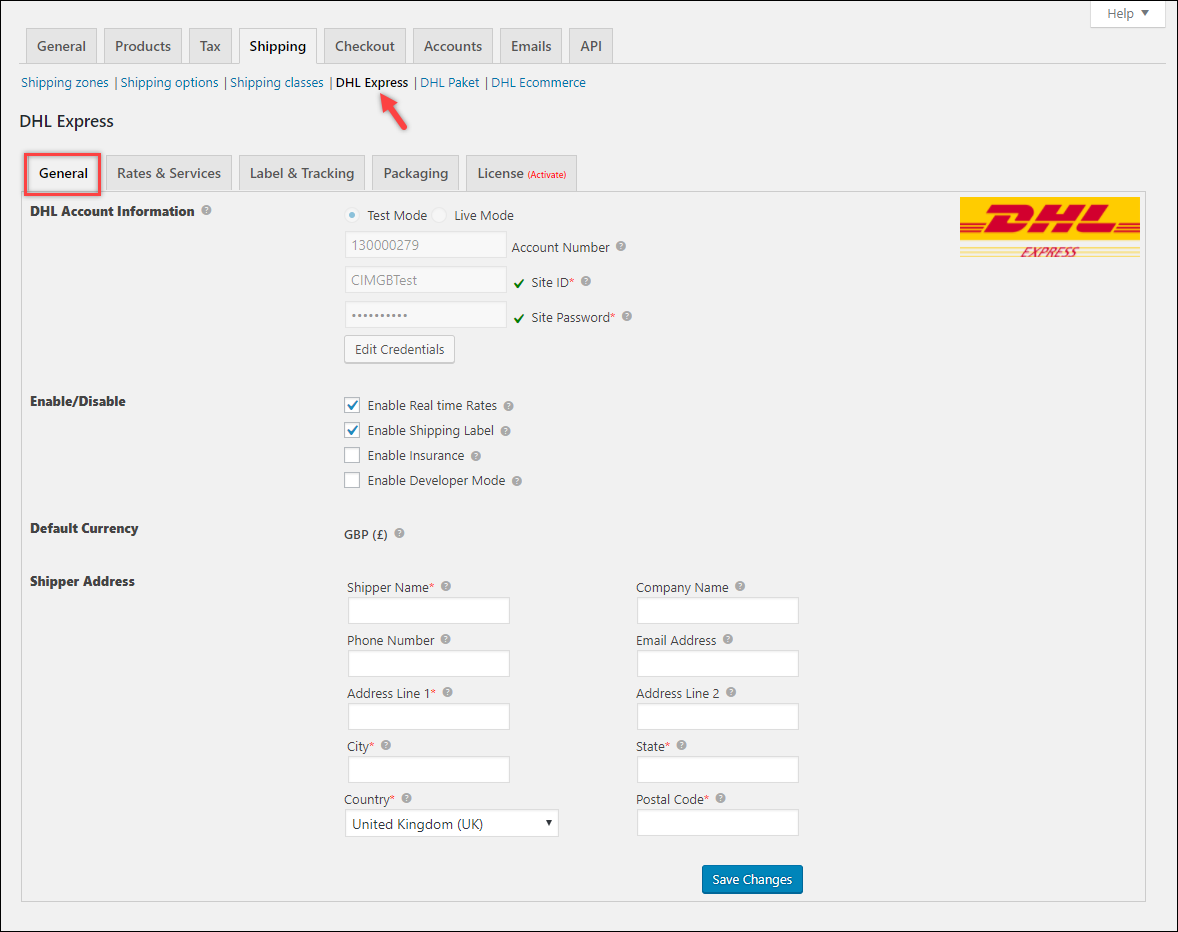Click the DHL Express logo
Viewport: 1178px width, 932px height.
(x=1050, y=228)
